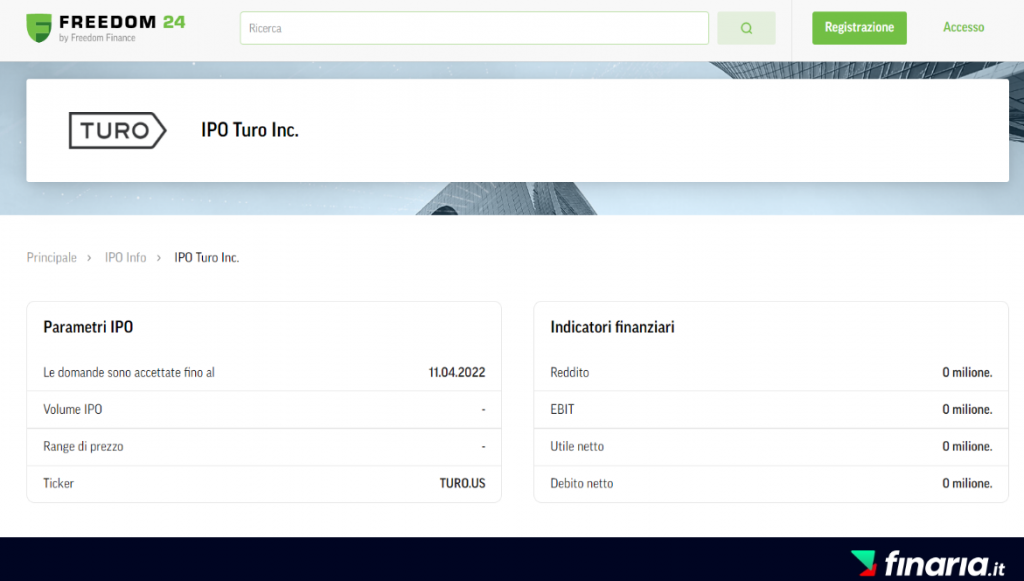Open the Accesso login link
The width and height of the screenshot is (1024, 581).
pos(963,27)
